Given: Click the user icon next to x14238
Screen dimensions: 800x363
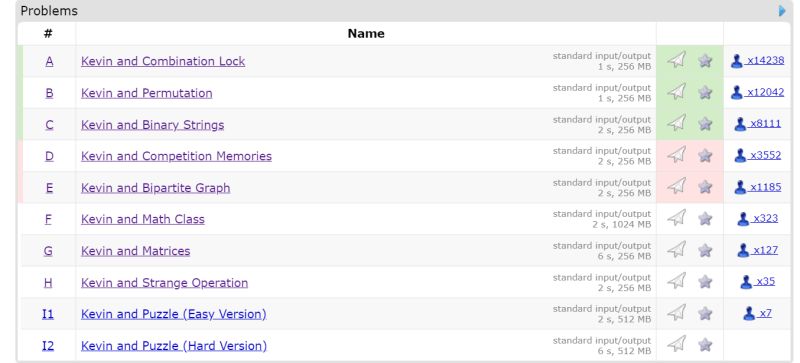Looking at the screenshot, I should click(x=736, y=61).
